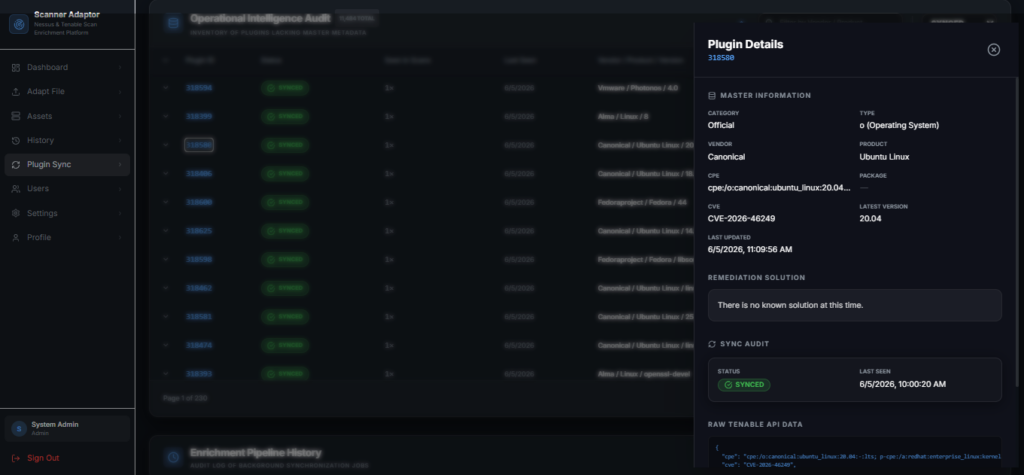1024x475 pixels.
Task: Click plugin ID 318580 under Plugin Details
Action: tap(721, 58)
